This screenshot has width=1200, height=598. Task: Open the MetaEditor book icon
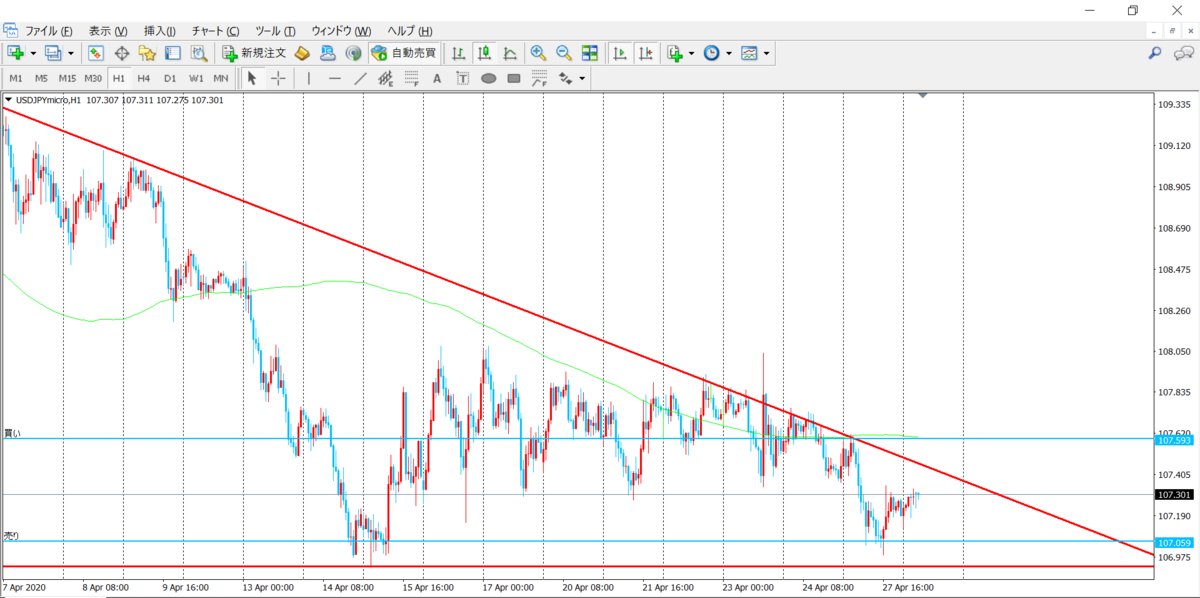tap(302, 53)
